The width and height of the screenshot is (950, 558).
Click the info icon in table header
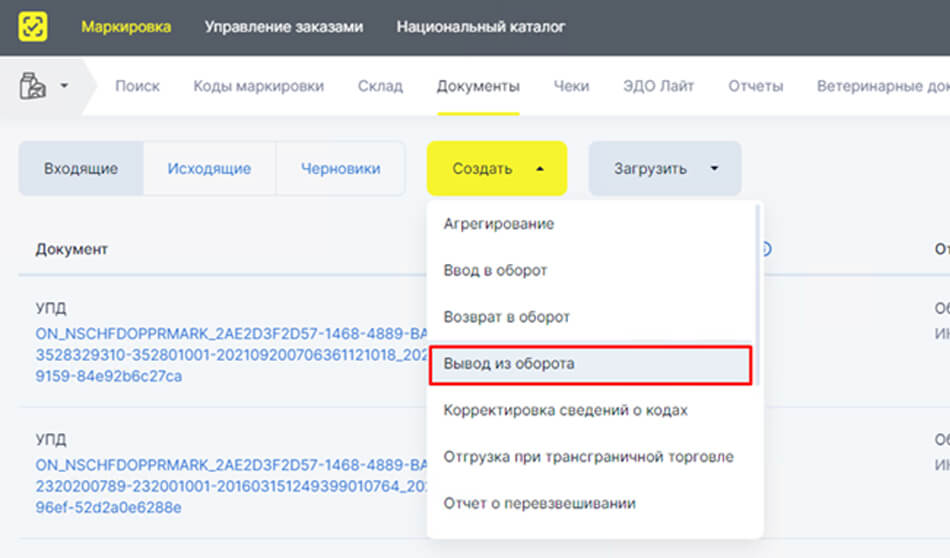click(766, 249)
